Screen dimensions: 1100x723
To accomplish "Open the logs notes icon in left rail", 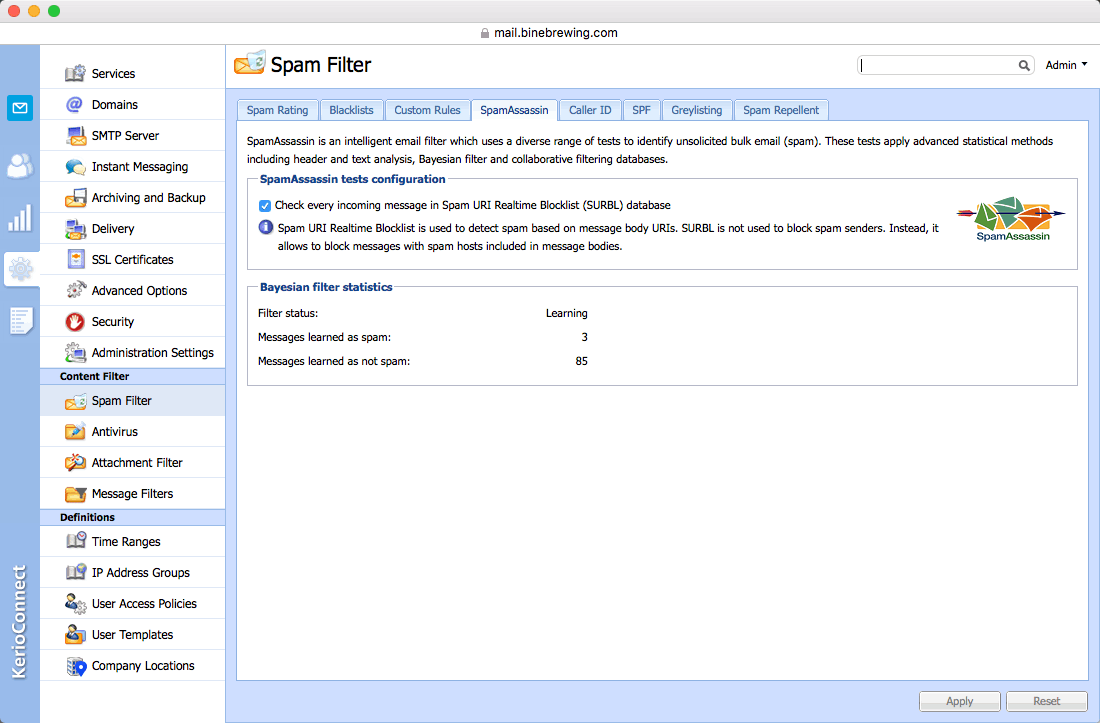I will tap(20, 320).
